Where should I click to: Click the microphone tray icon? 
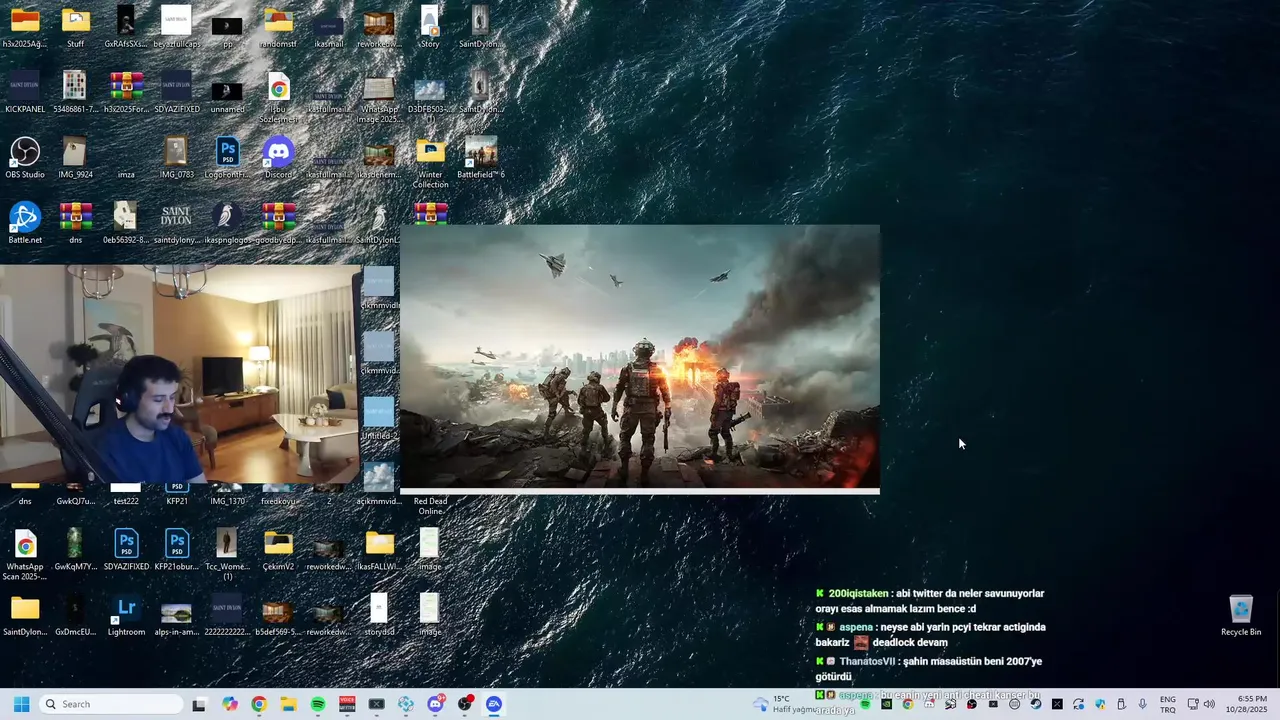(1143, 704)
